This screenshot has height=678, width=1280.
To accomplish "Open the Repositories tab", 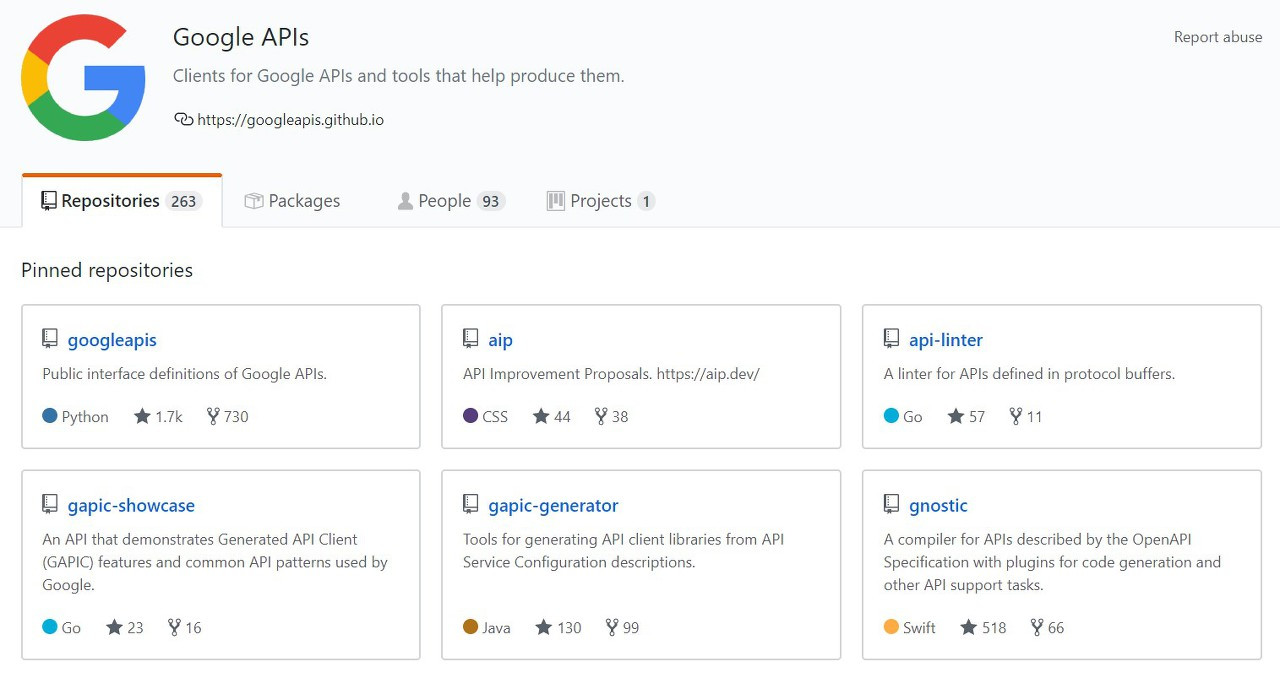I will 120,201.
